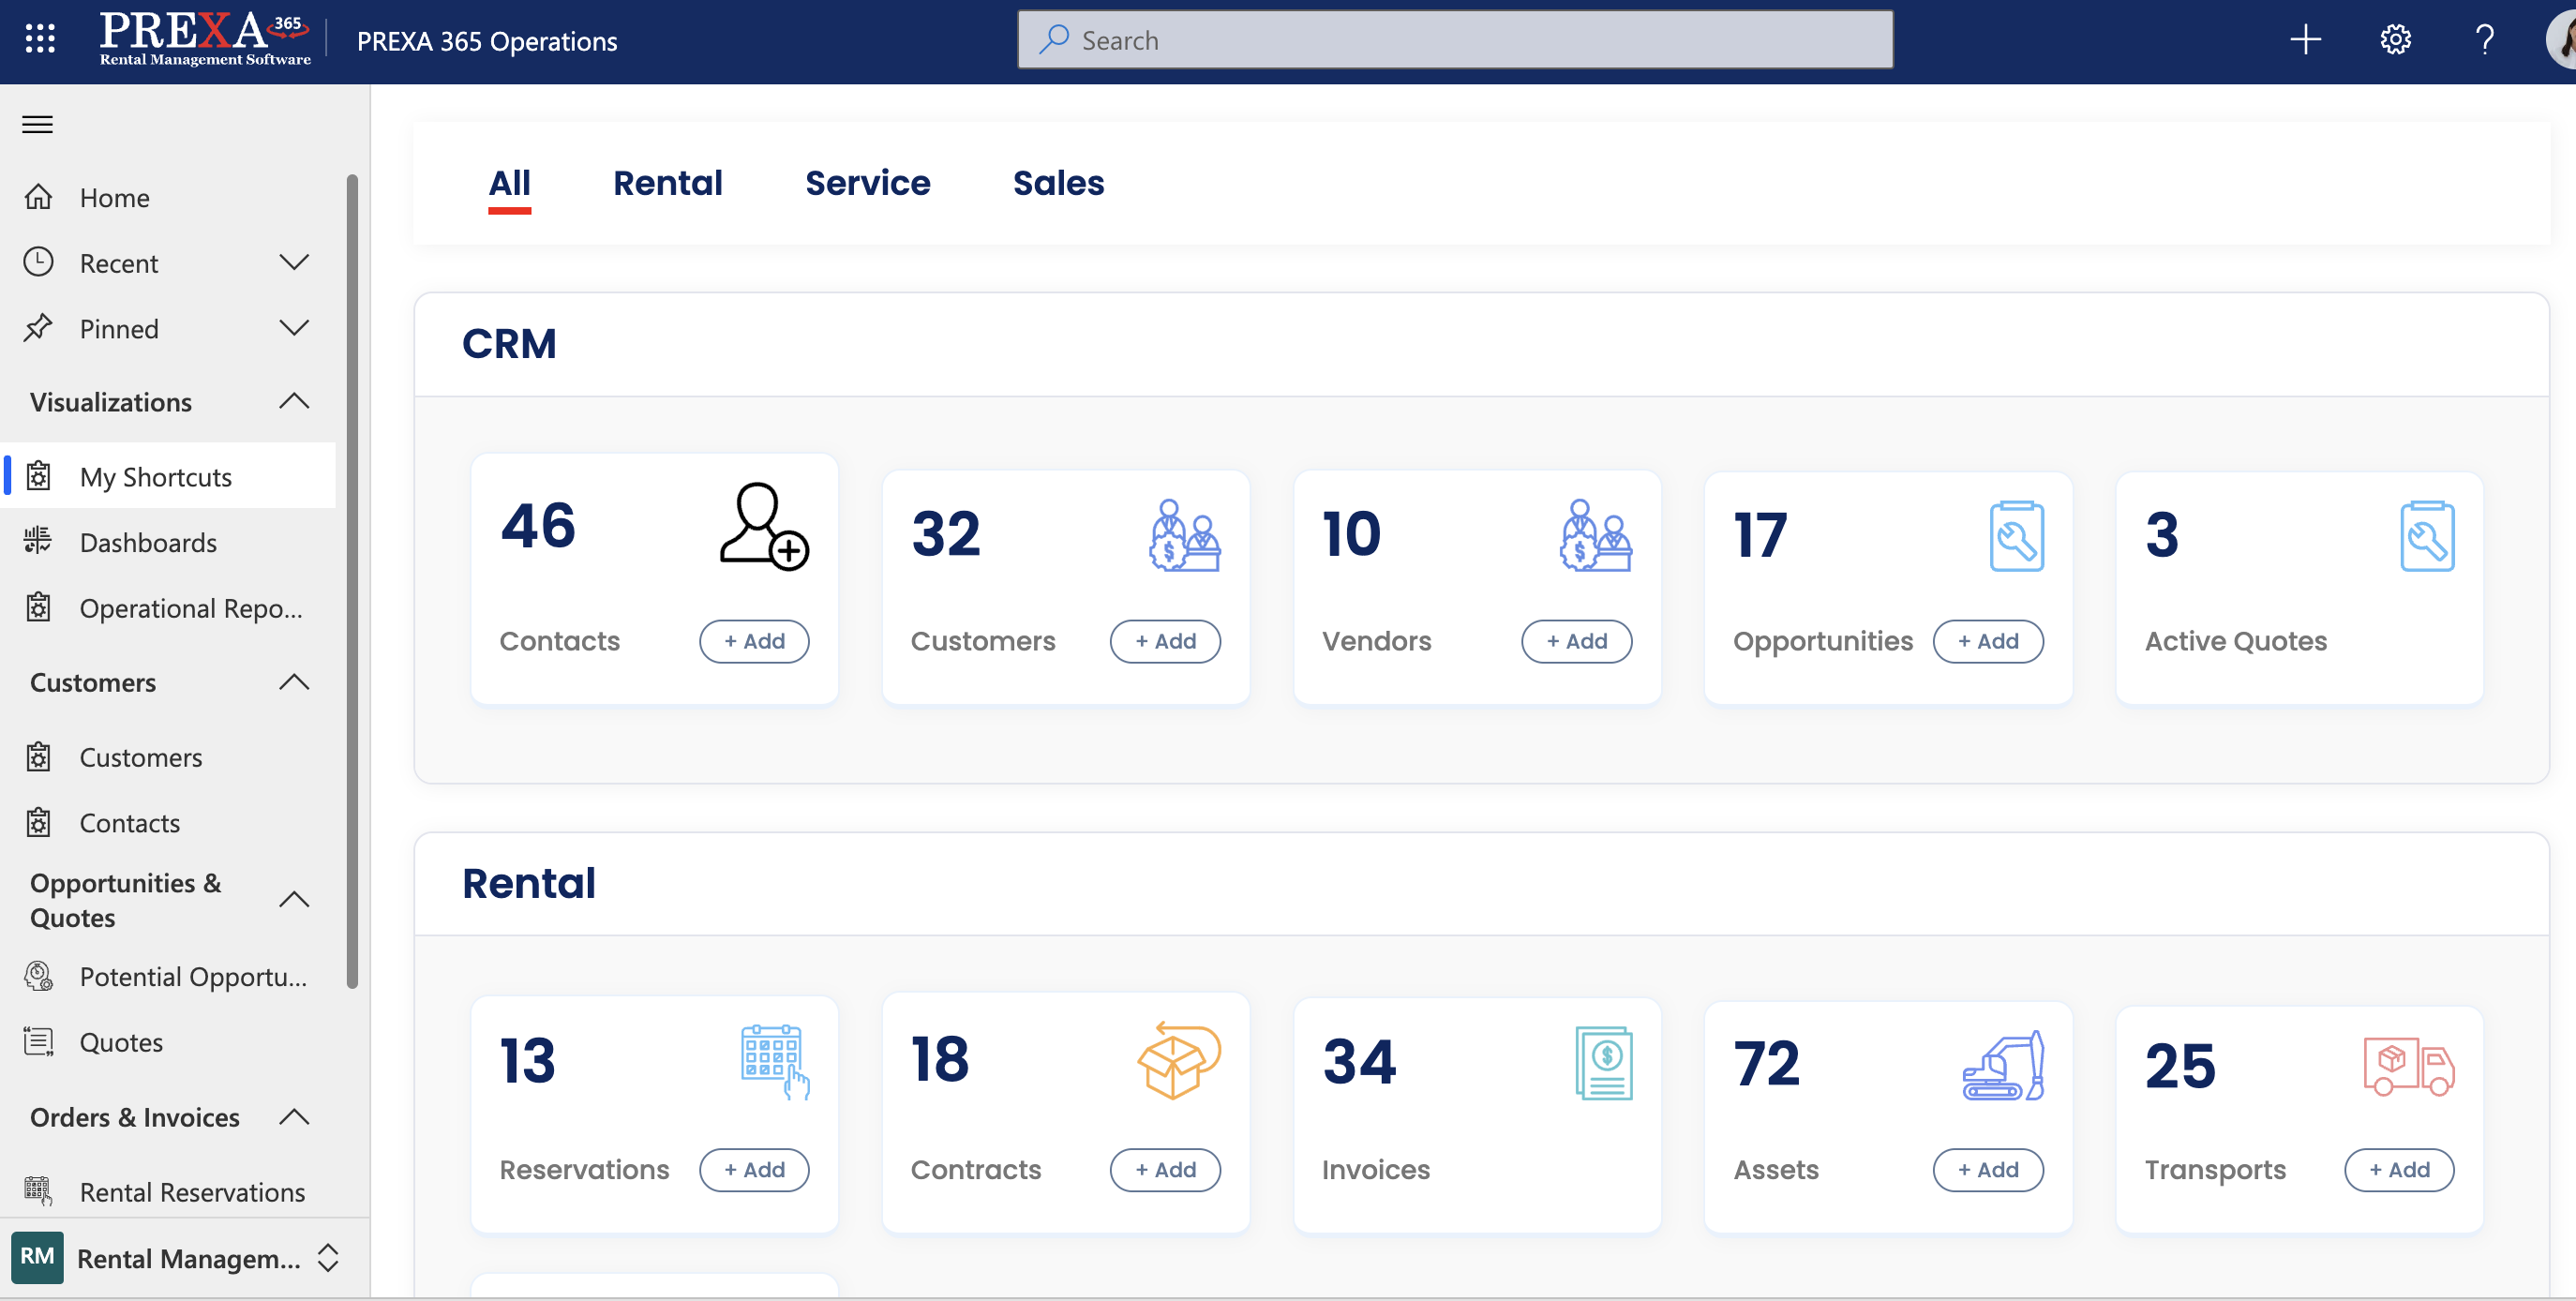Click the wrench icon on Active Quotes card
The width and height of the screenshot is (2576, 1301).
click(2428, 536)
